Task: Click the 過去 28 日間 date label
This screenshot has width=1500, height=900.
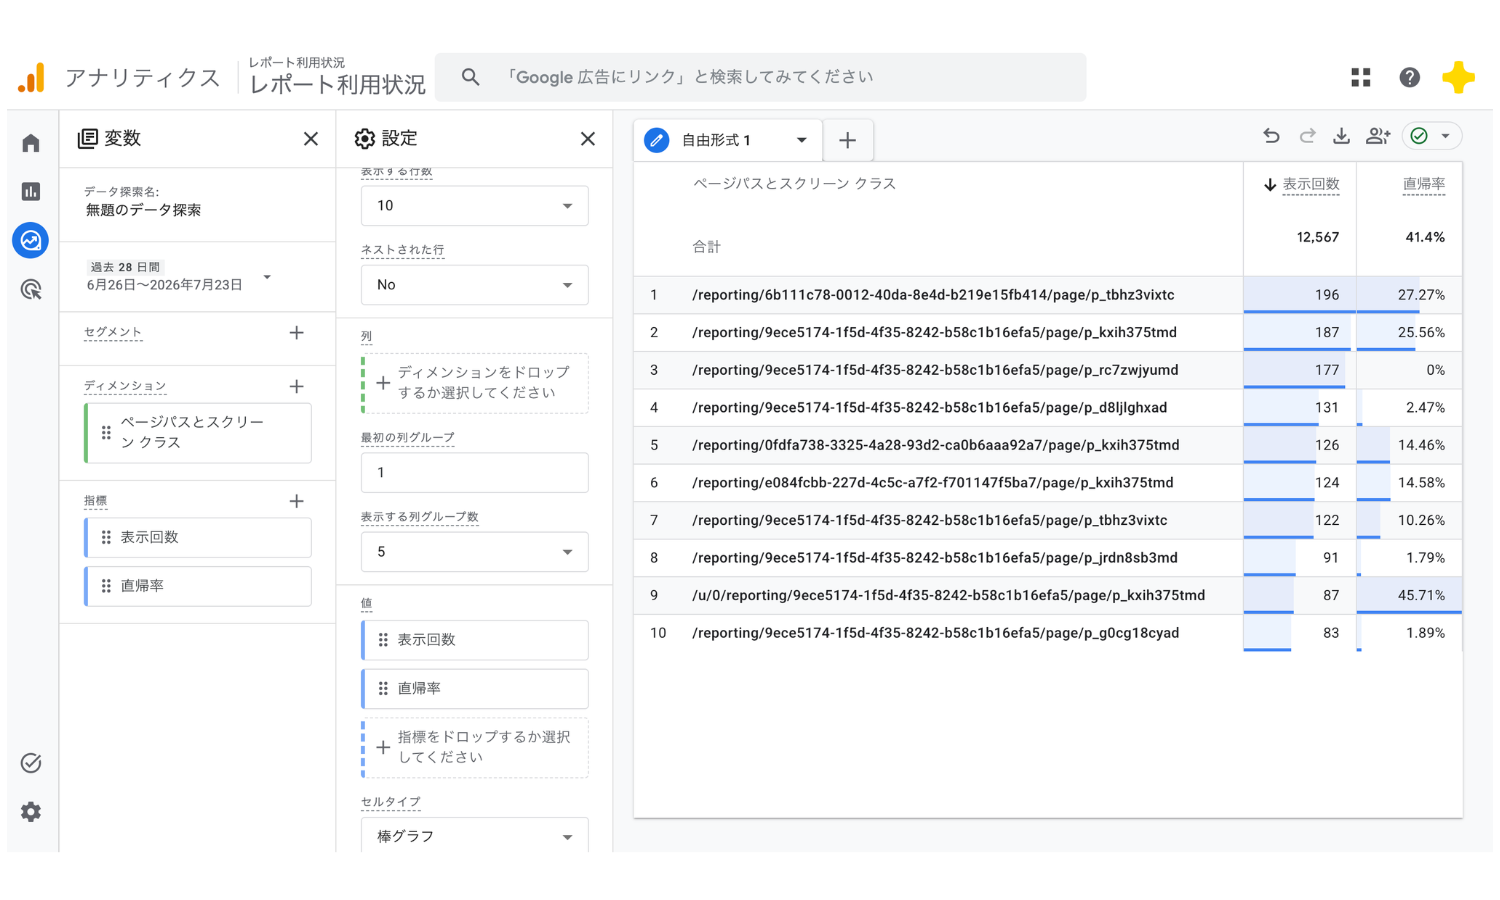Action: click(125, 267)
